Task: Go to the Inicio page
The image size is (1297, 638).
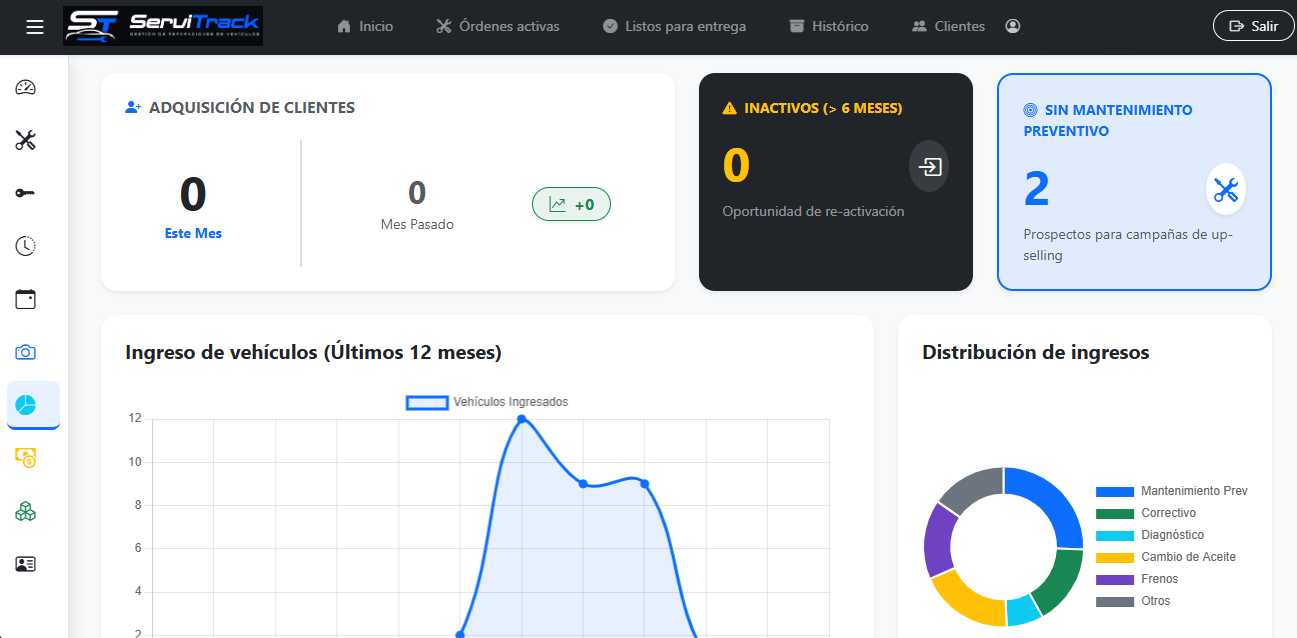Action: (x=365, y=27)
